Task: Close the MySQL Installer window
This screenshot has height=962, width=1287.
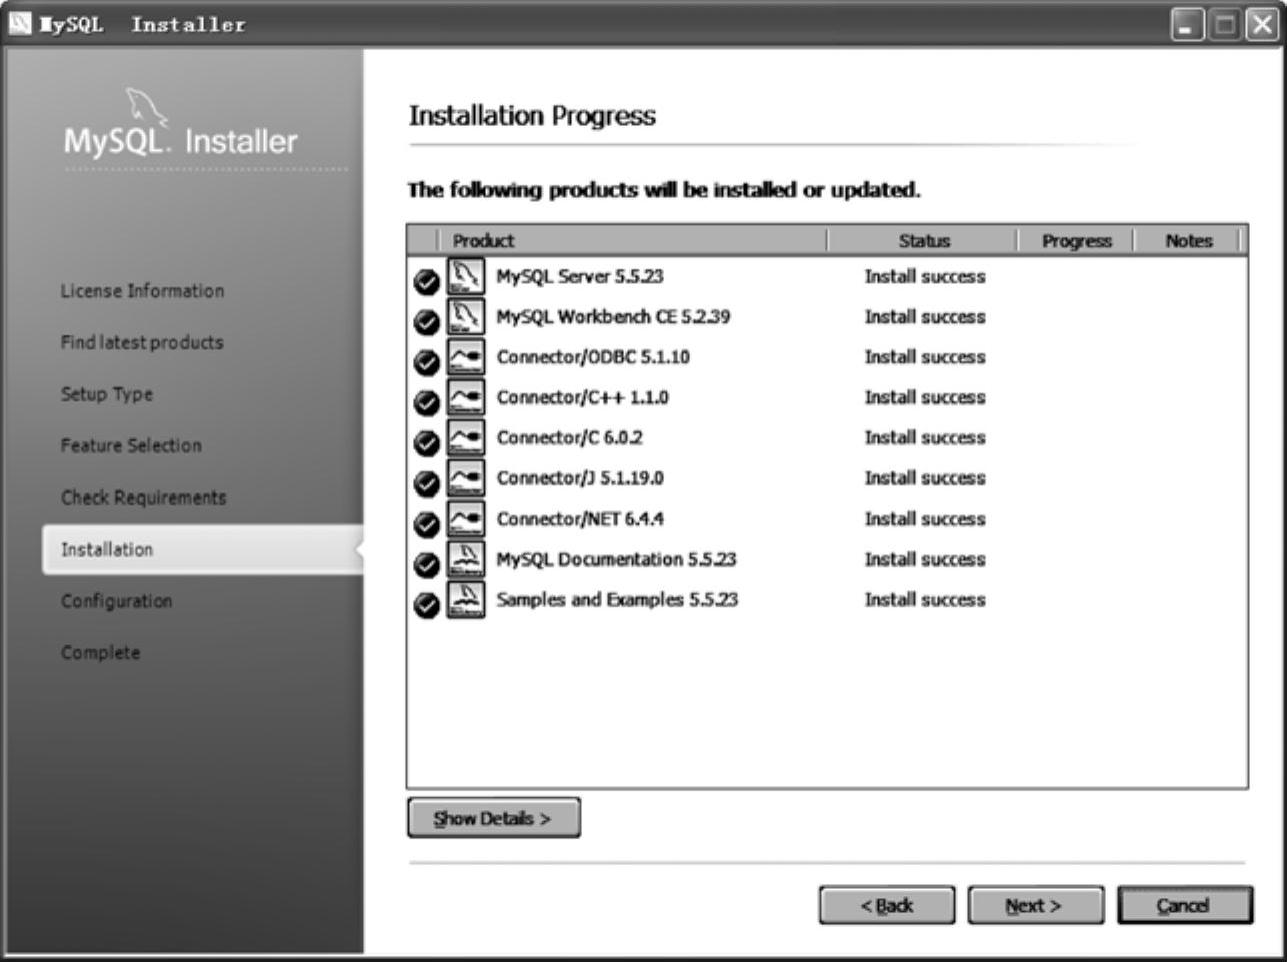Action: [x=1261, y=25]
